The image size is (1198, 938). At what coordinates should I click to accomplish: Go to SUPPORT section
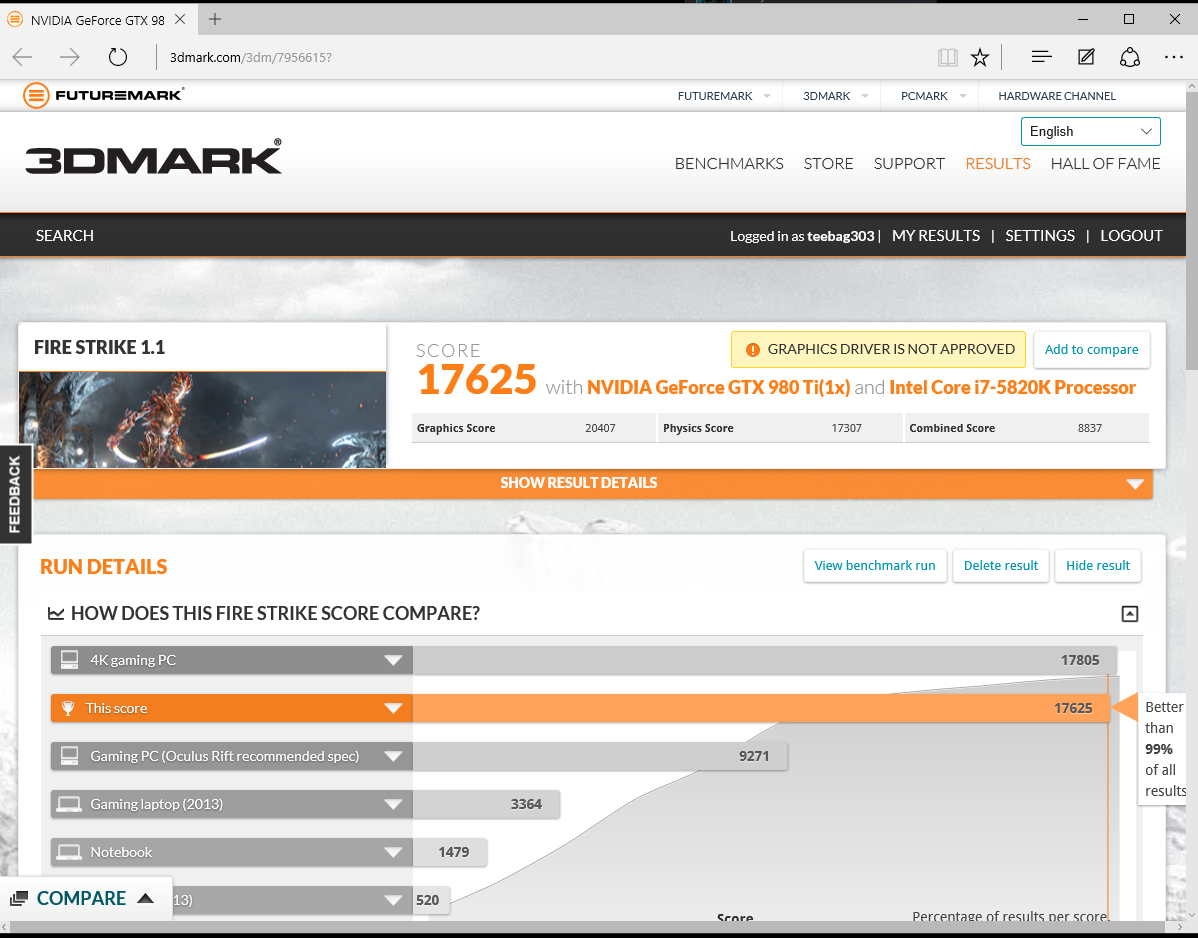tap(909, 163)
